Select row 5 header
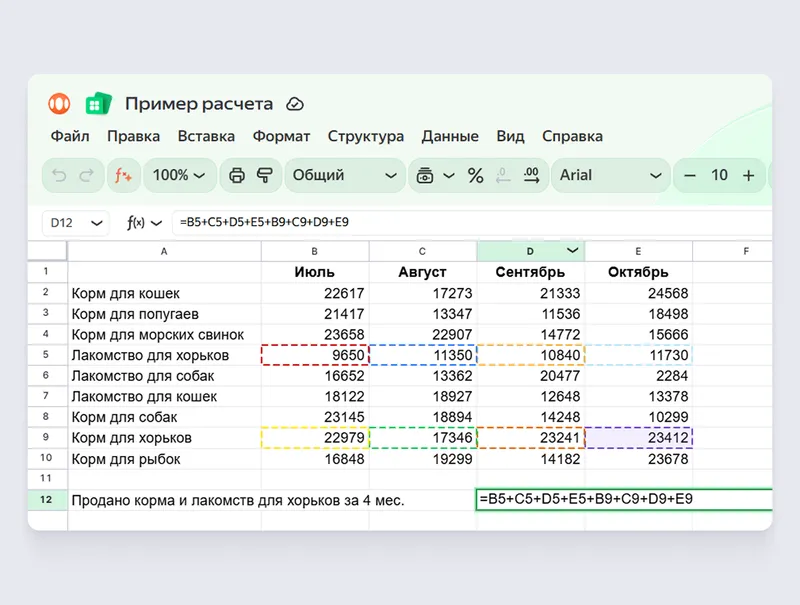The image size is (800, 605). (47, 355)
